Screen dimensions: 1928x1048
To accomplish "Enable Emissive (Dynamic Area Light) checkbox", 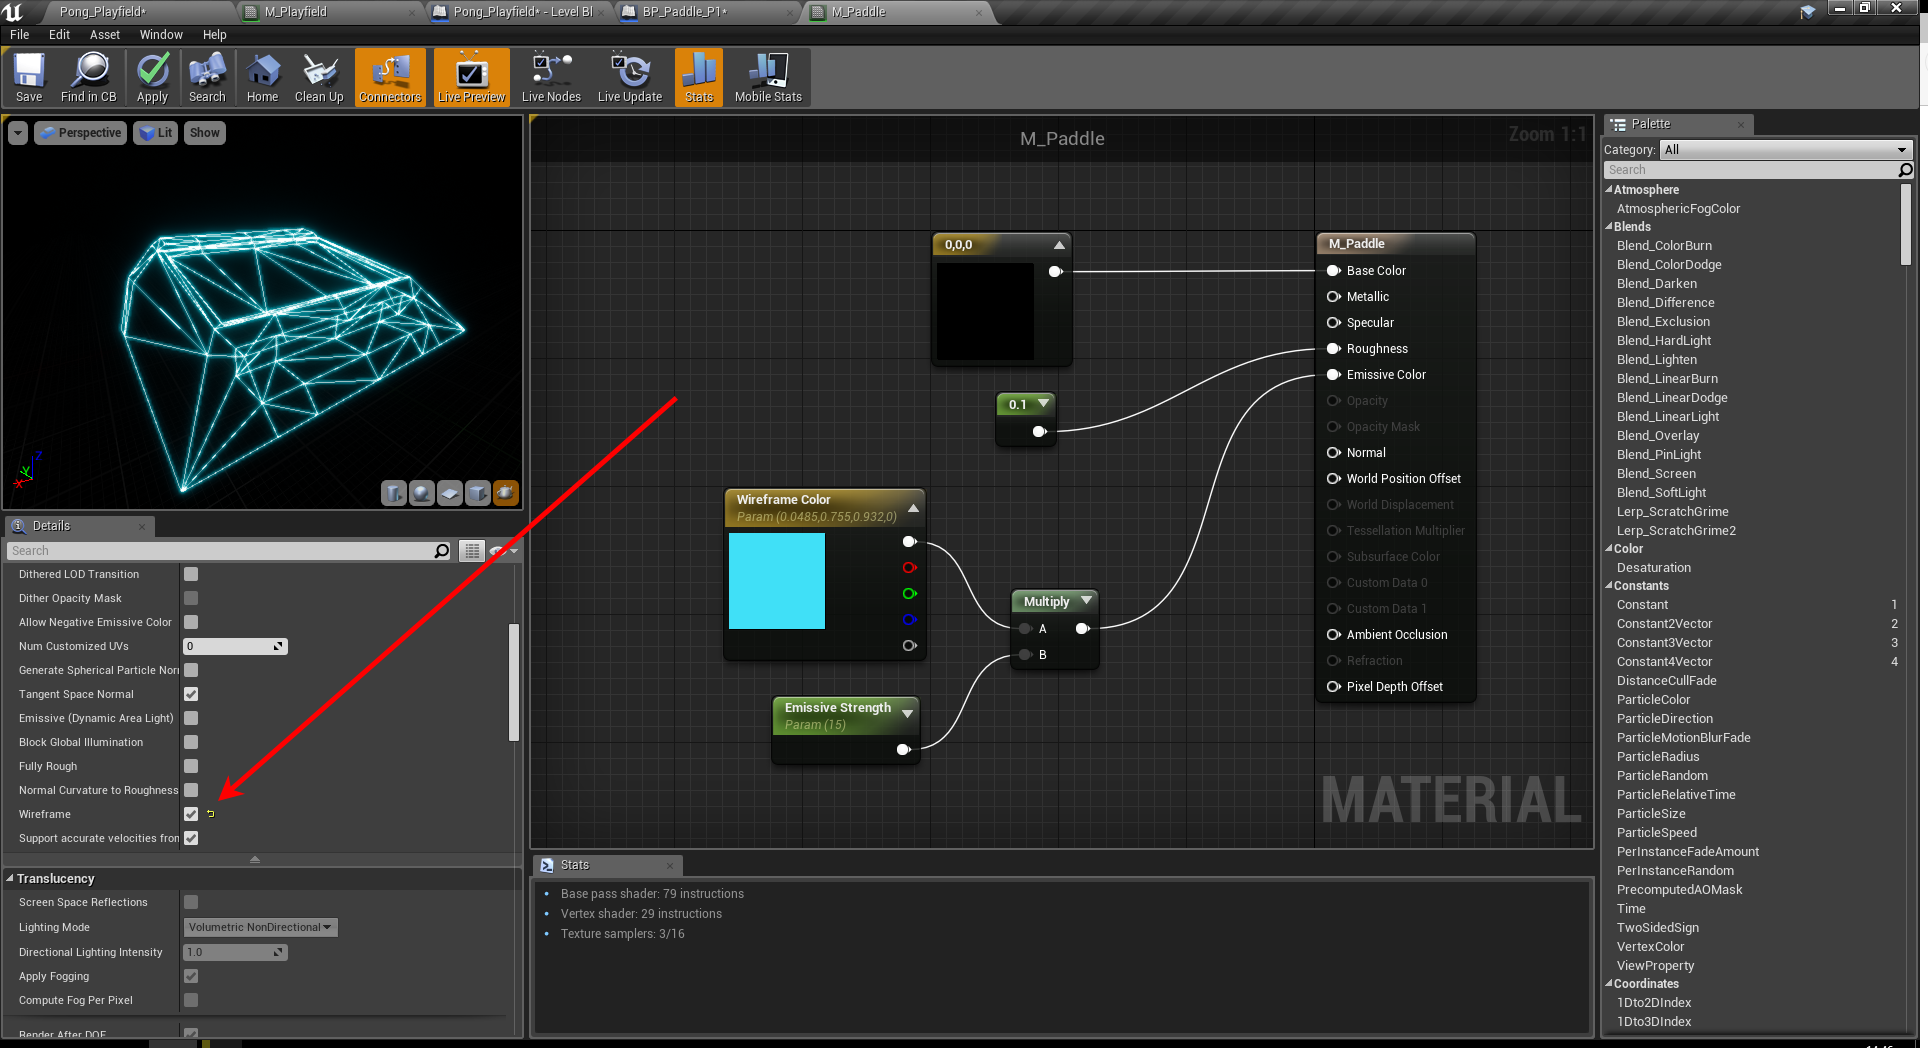I will (x=191, y=718).
